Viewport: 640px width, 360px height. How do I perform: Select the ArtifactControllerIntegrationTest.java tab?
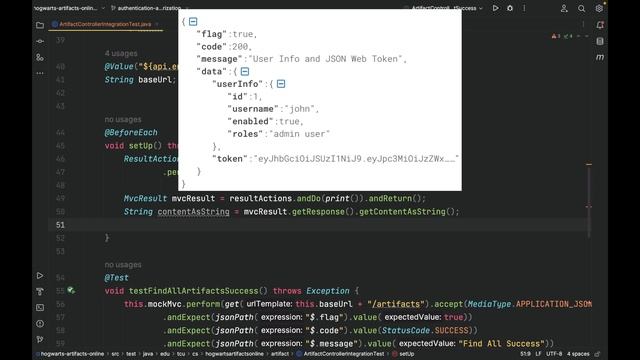pos(105,24)
